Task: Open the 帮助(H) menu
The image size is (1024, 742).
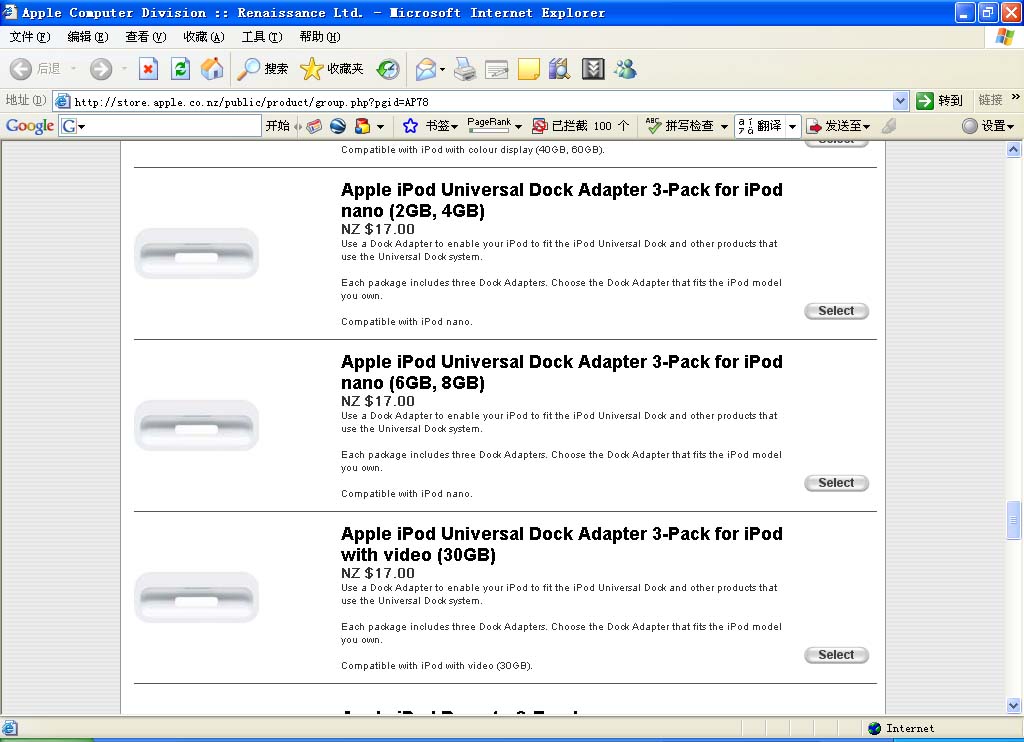Action: [x=320, y=37]
